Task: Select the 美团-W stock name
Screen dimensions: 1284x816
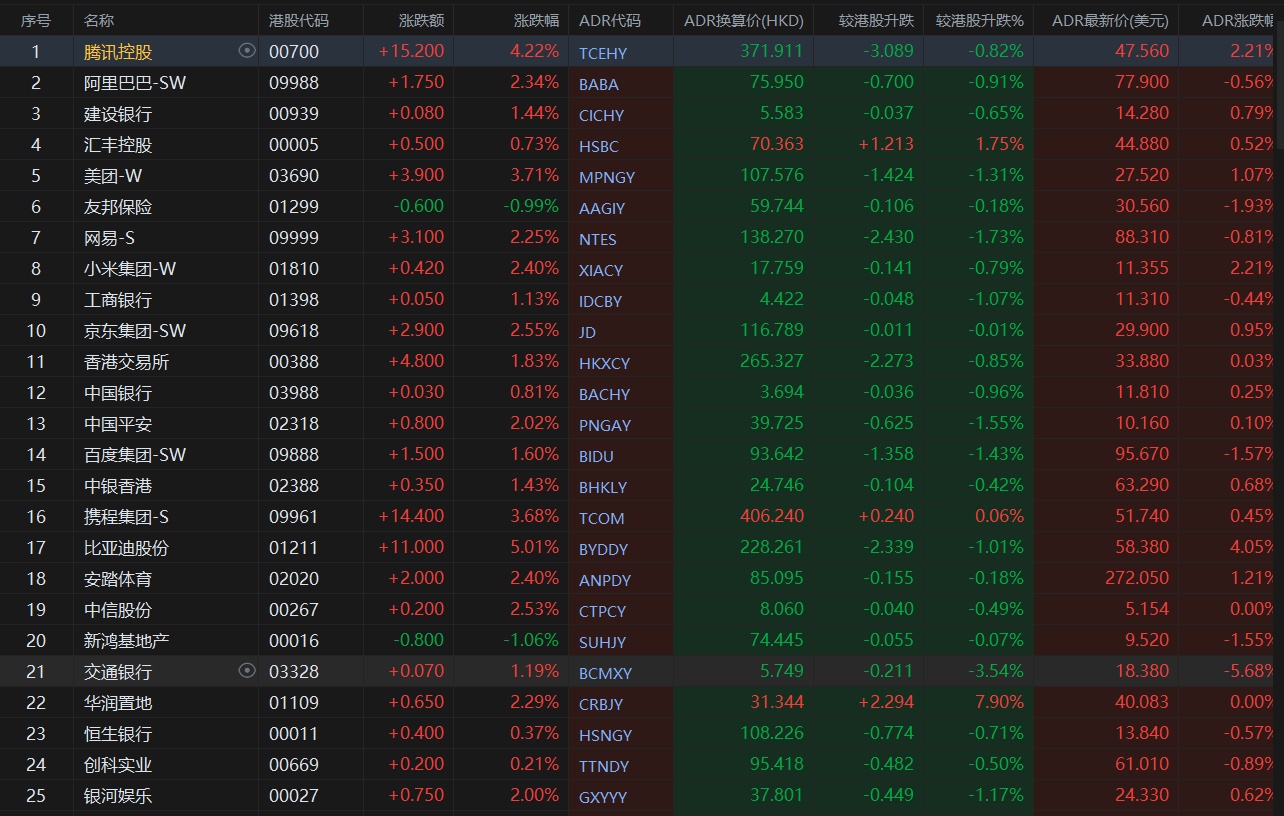Action: pyautogui.click(x=113, y=176)
